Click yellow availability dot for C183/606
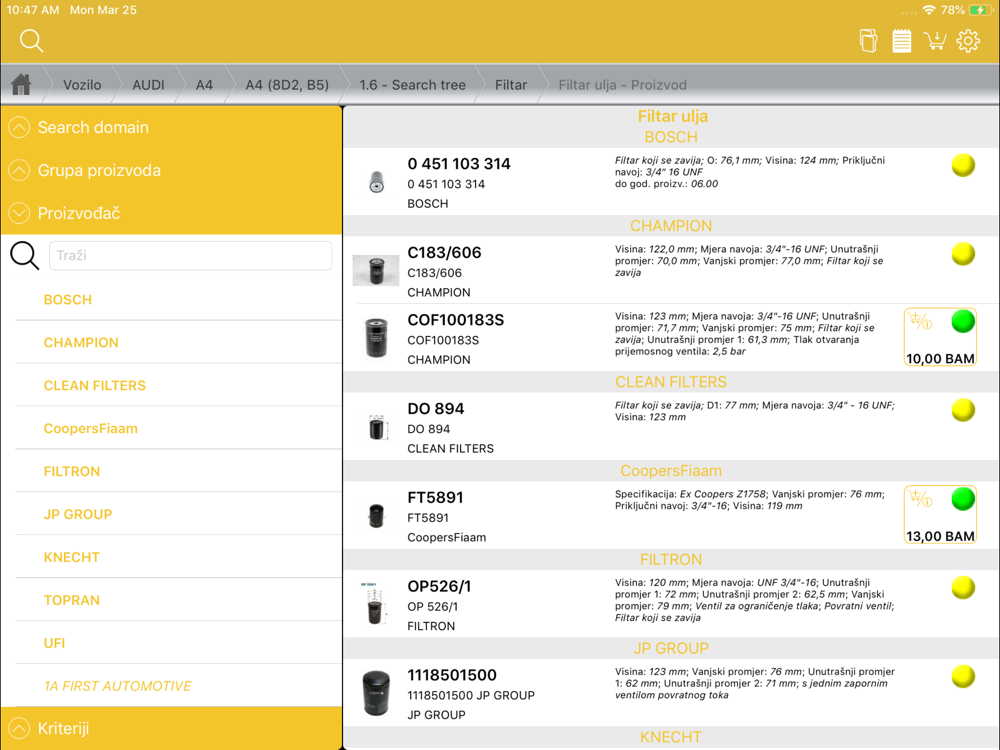Screen dimensions: 1000x750 pos(963,254)
